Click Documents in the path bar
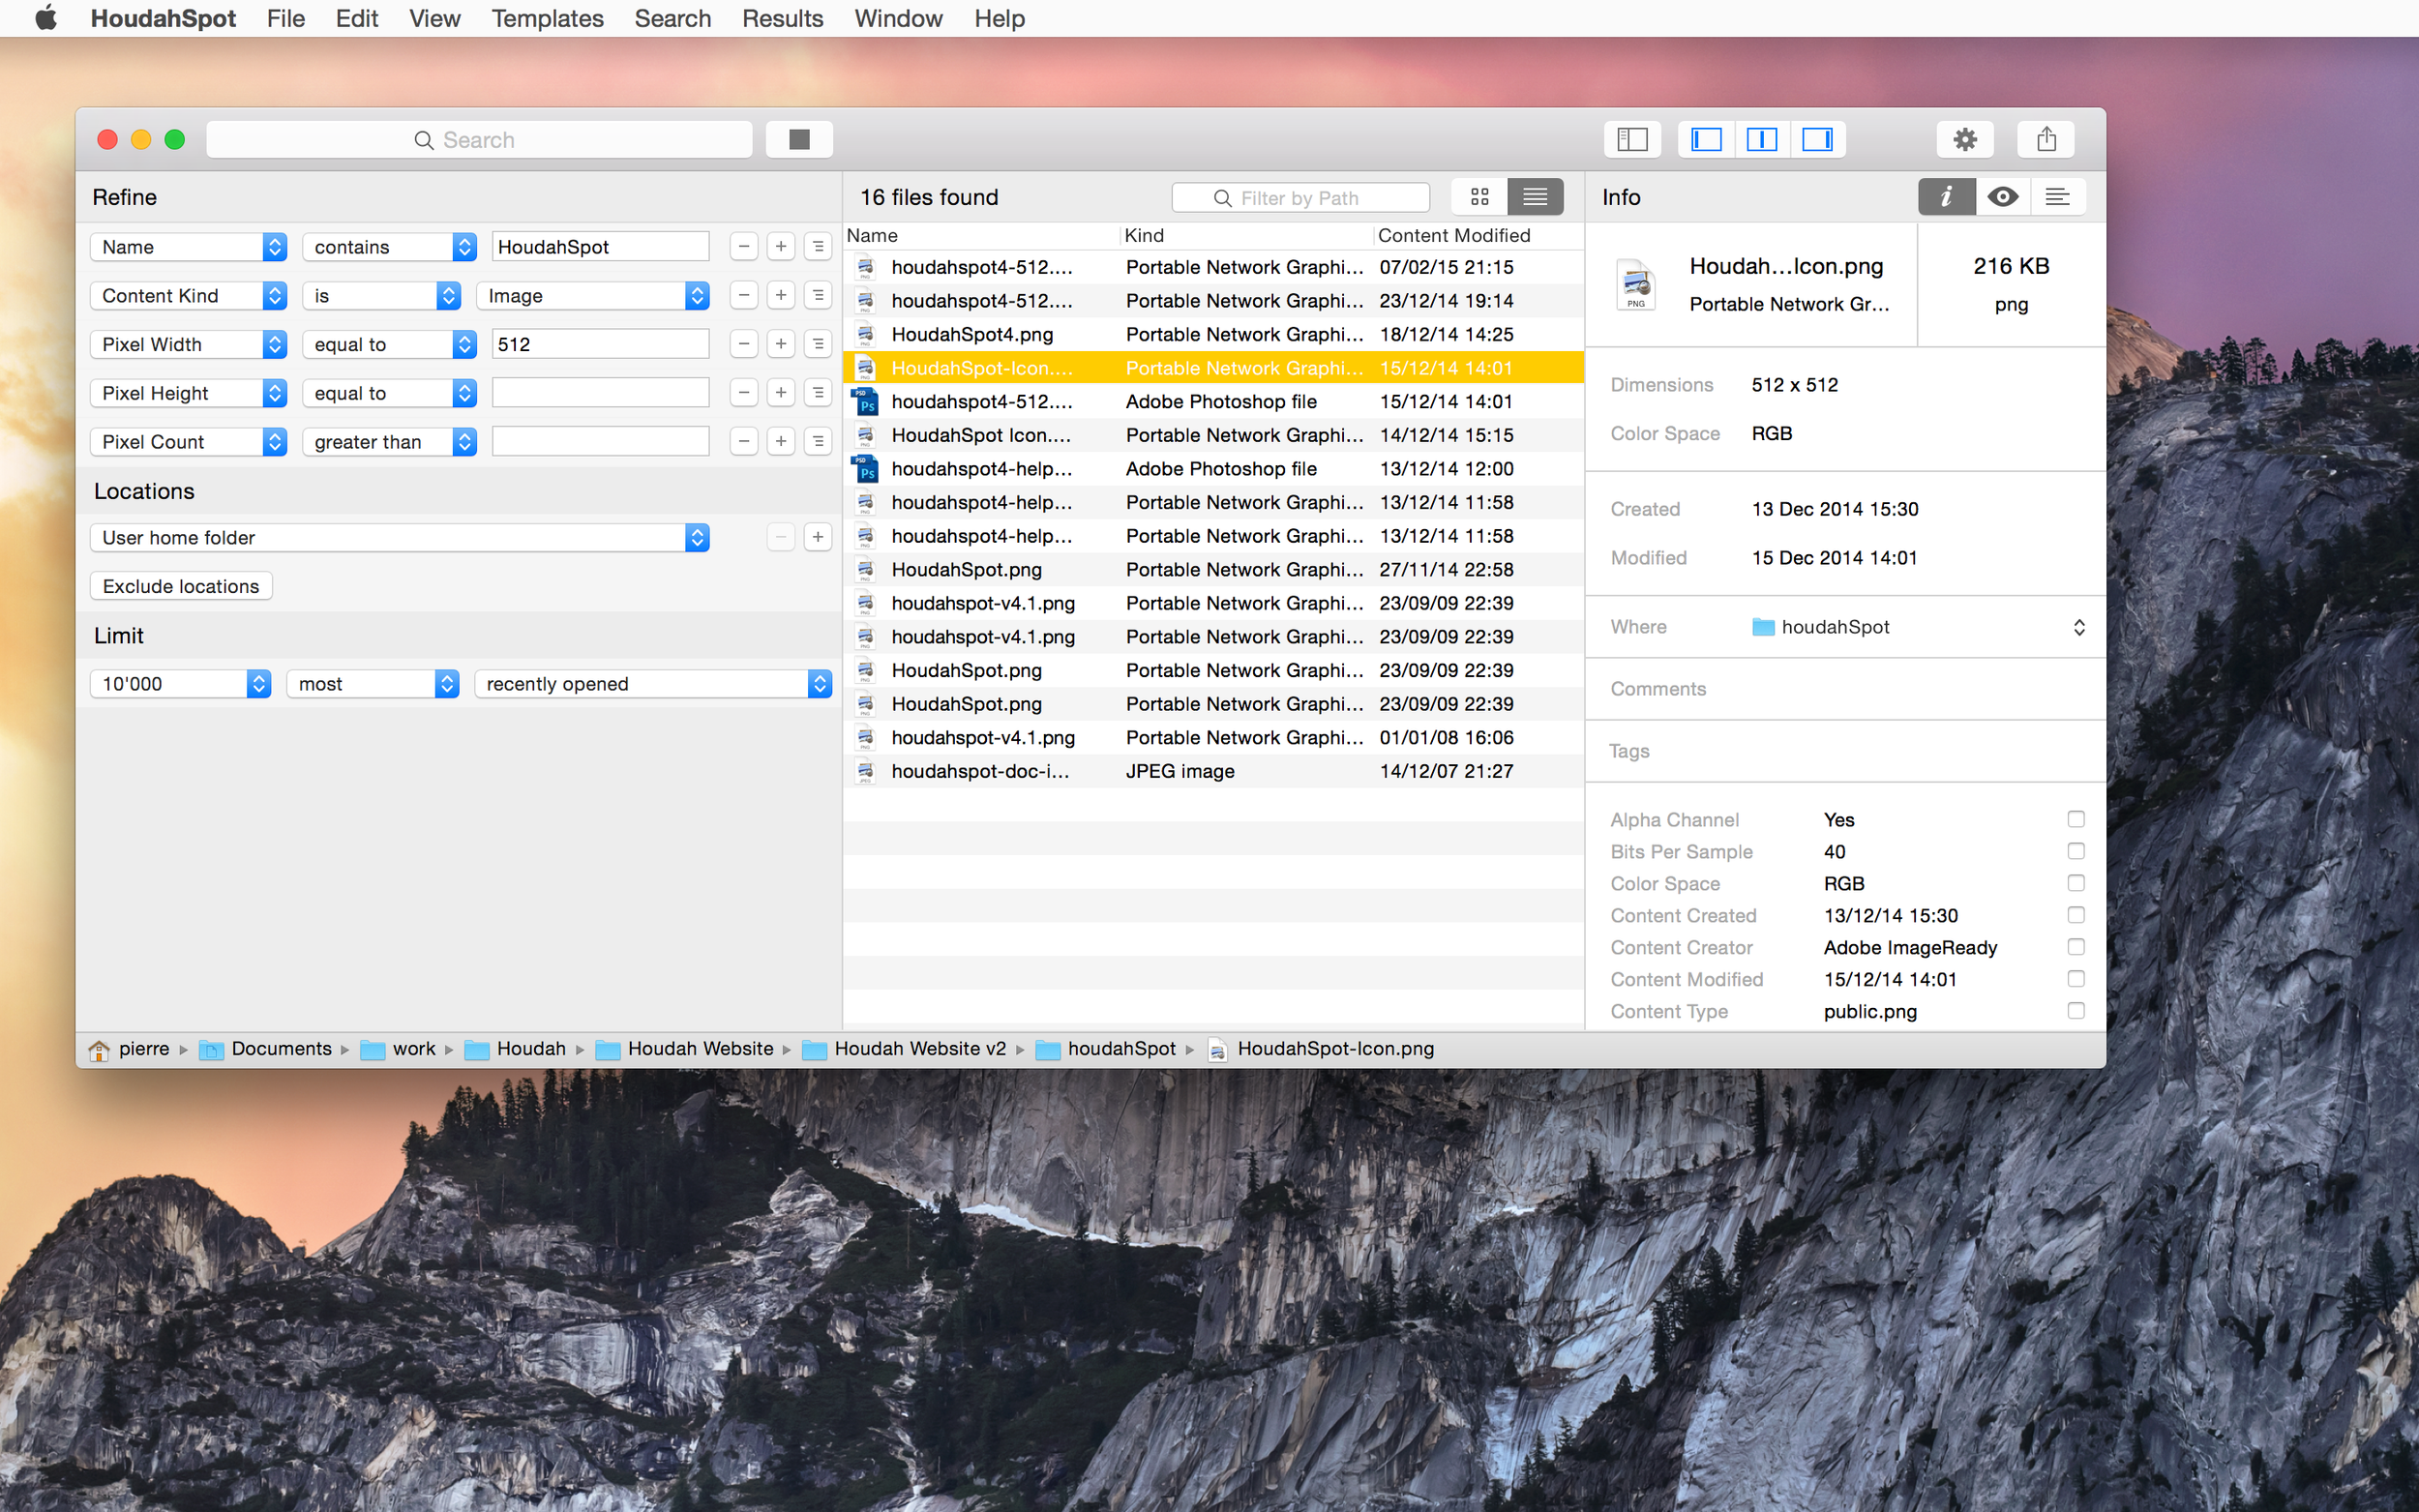2419x1512 pixels. 281,1049
